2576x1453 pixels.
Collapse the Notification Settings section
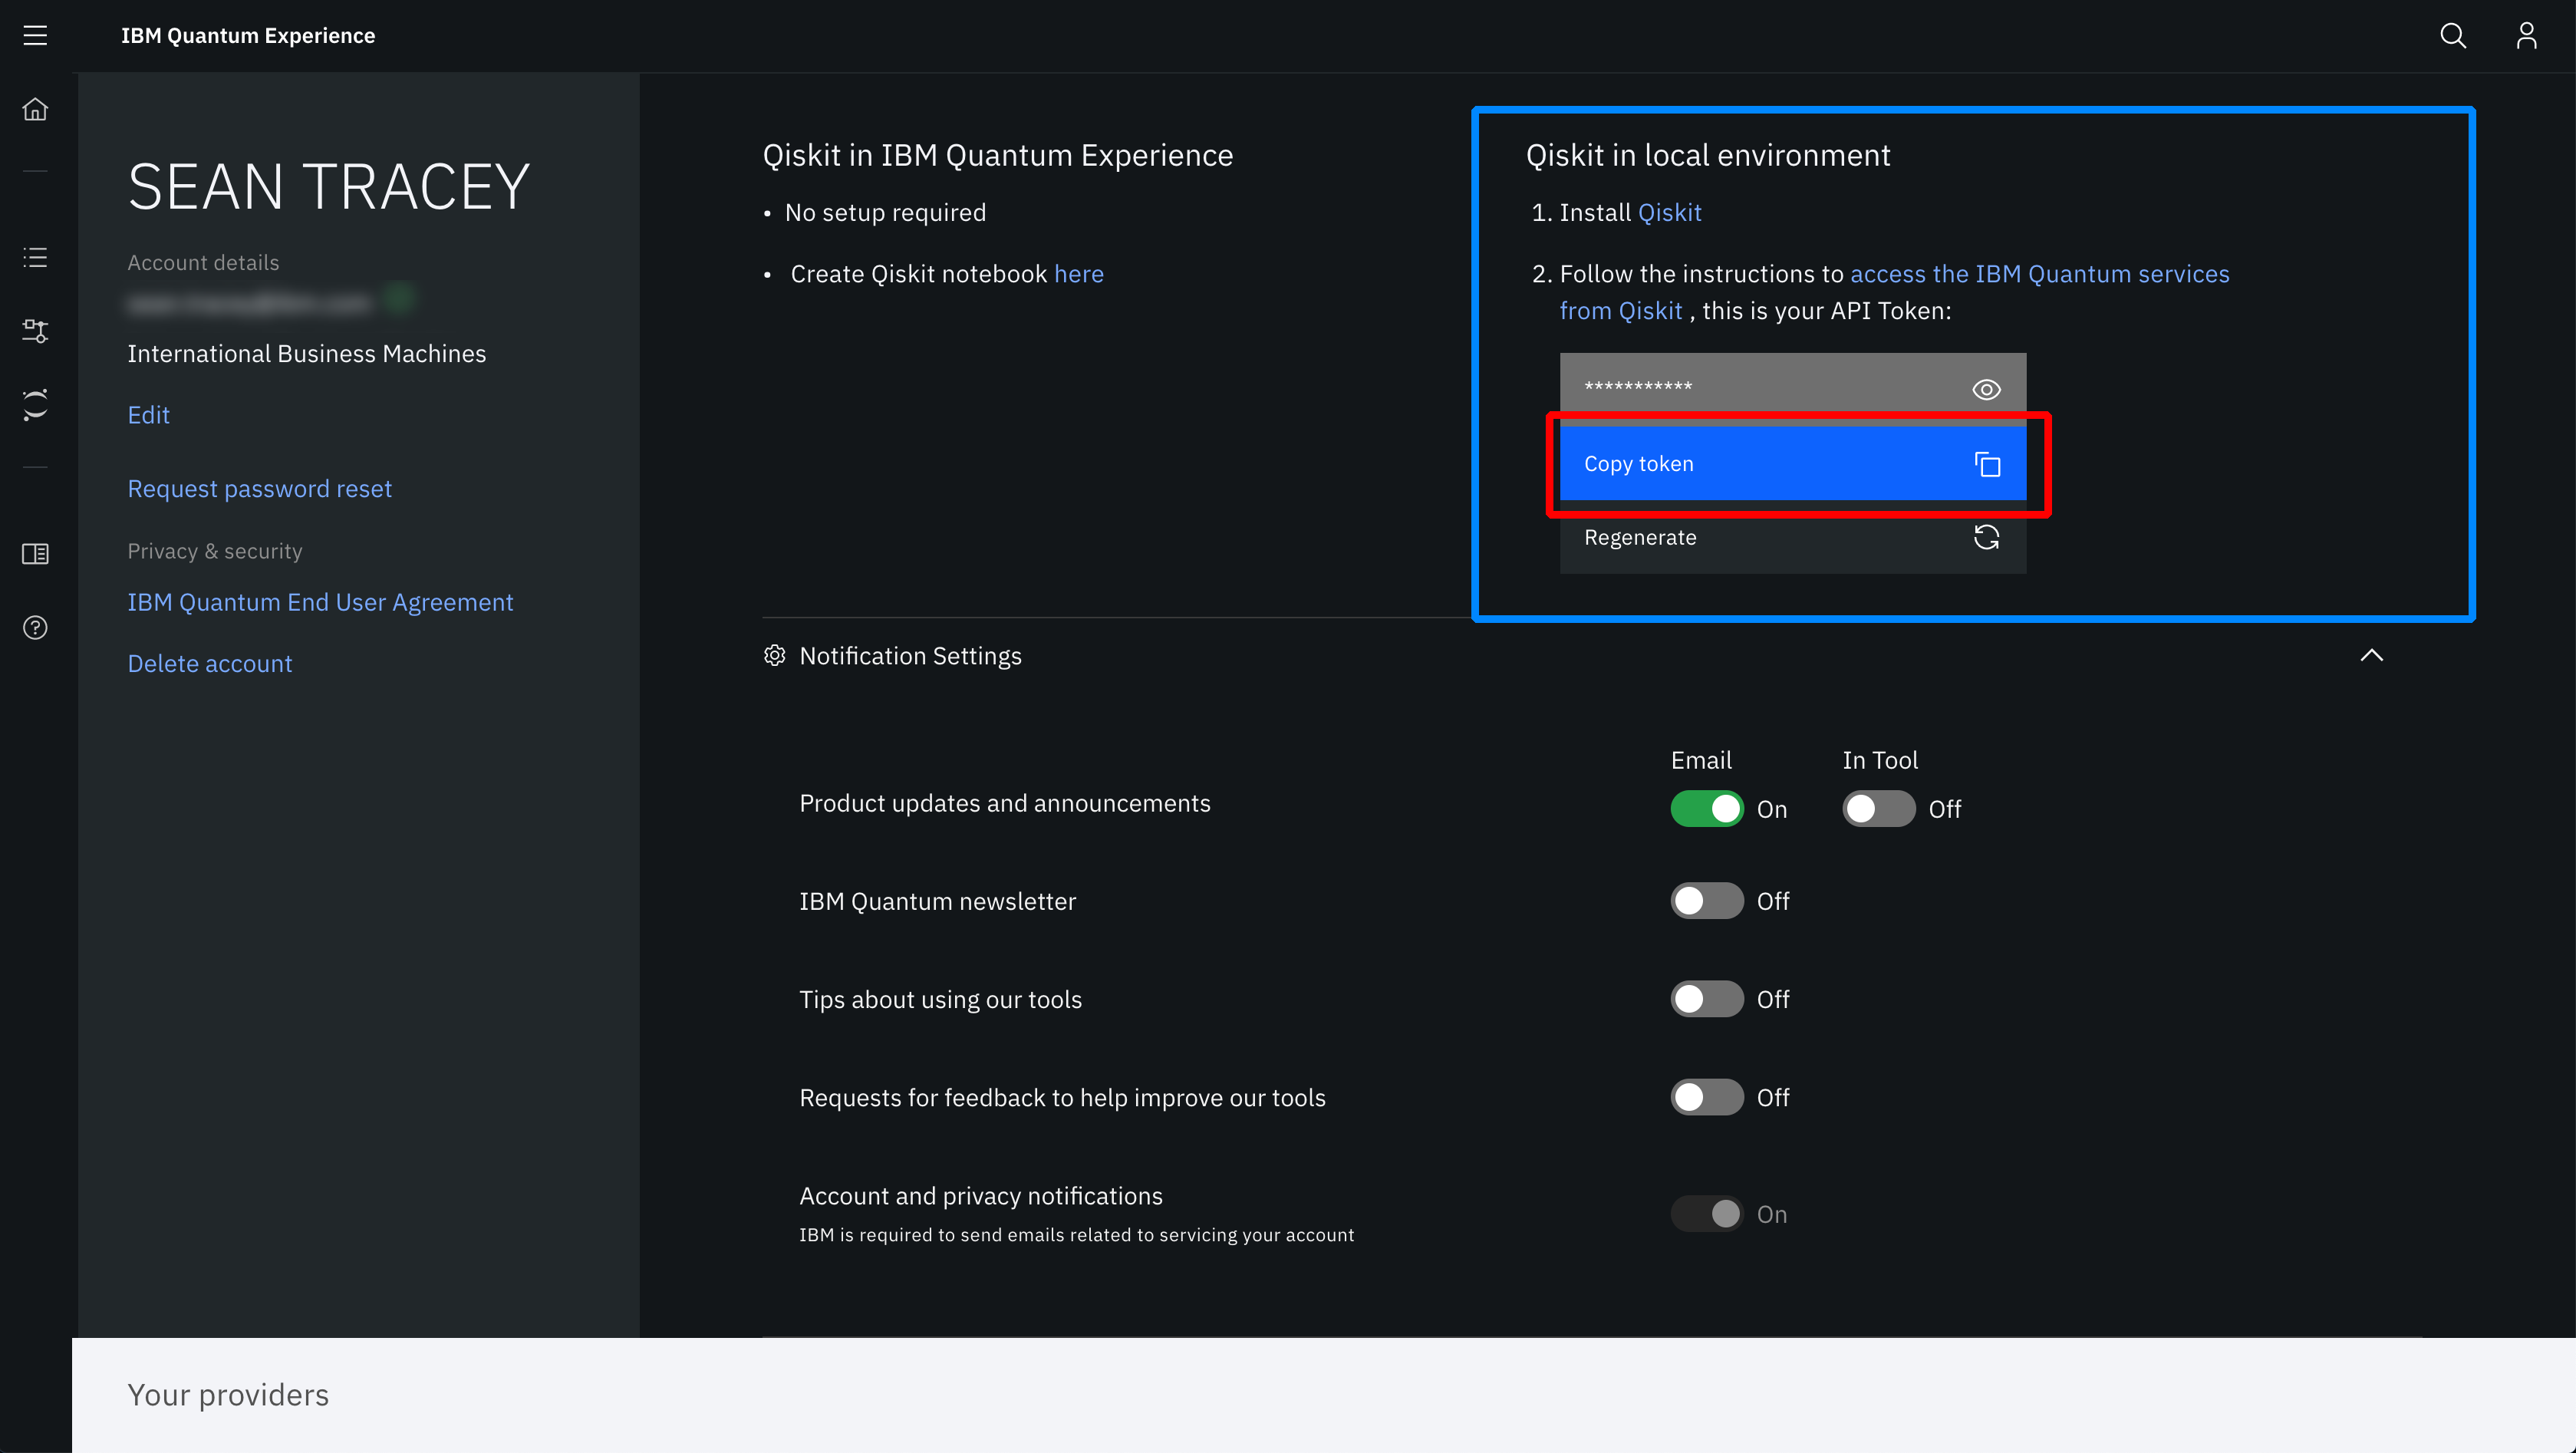pyautogui.click(x=2371, y=655)
